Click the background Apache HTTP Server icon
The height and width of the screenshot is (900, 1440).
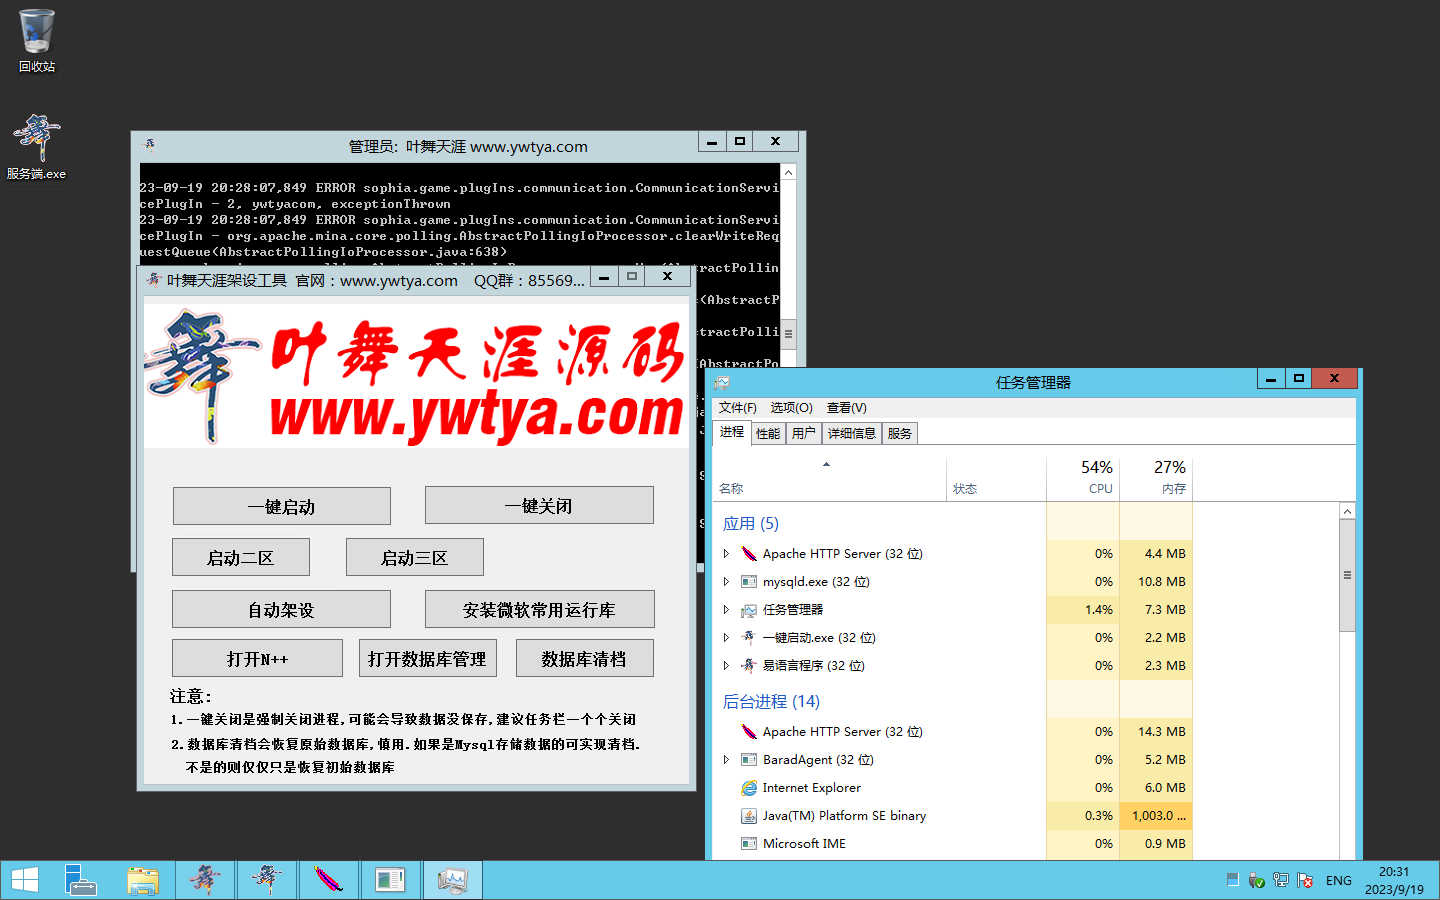pos(749,731)
